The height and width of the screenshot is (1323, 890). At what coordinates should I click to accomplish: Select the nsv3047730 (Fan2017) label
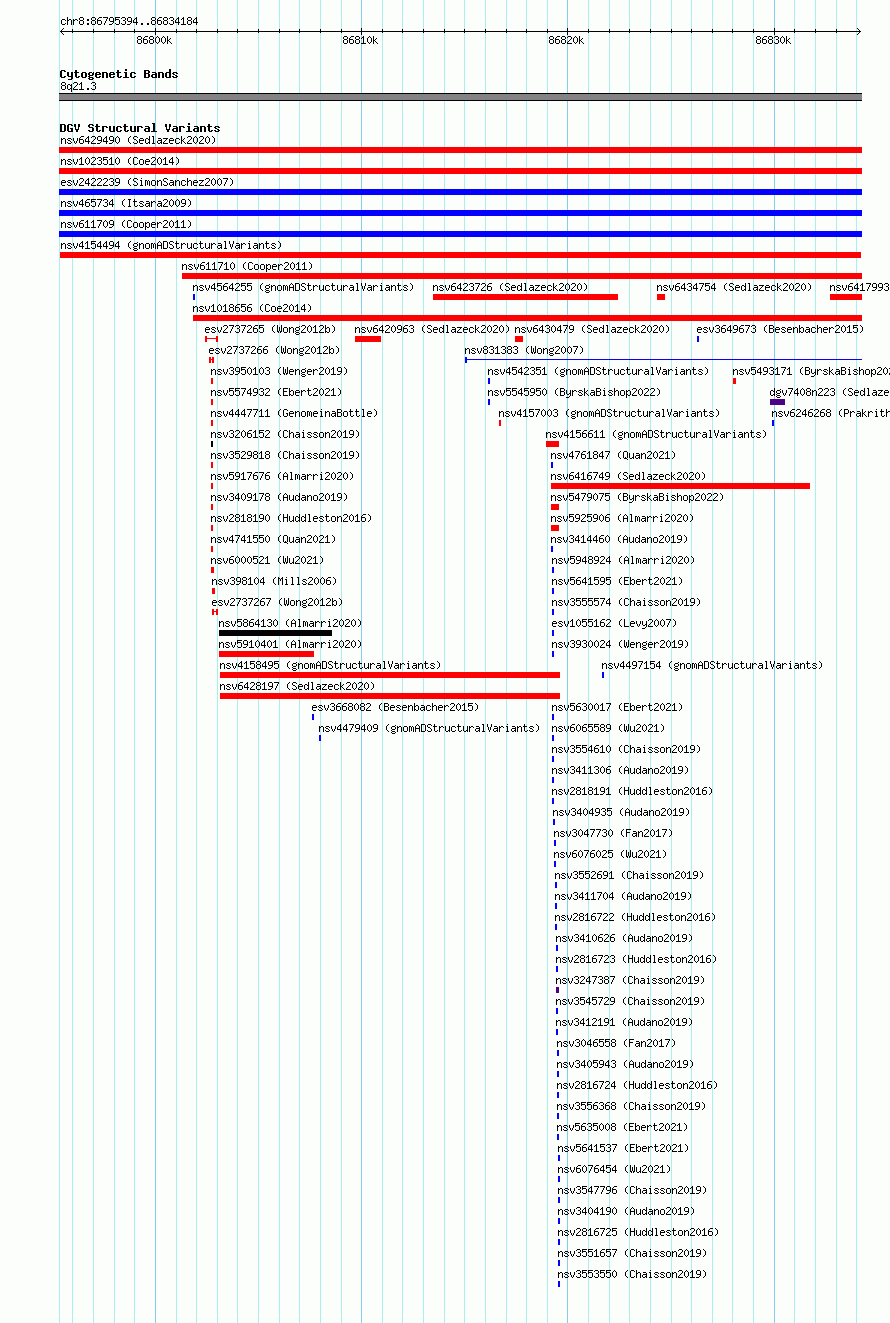[x=613, y=834]
